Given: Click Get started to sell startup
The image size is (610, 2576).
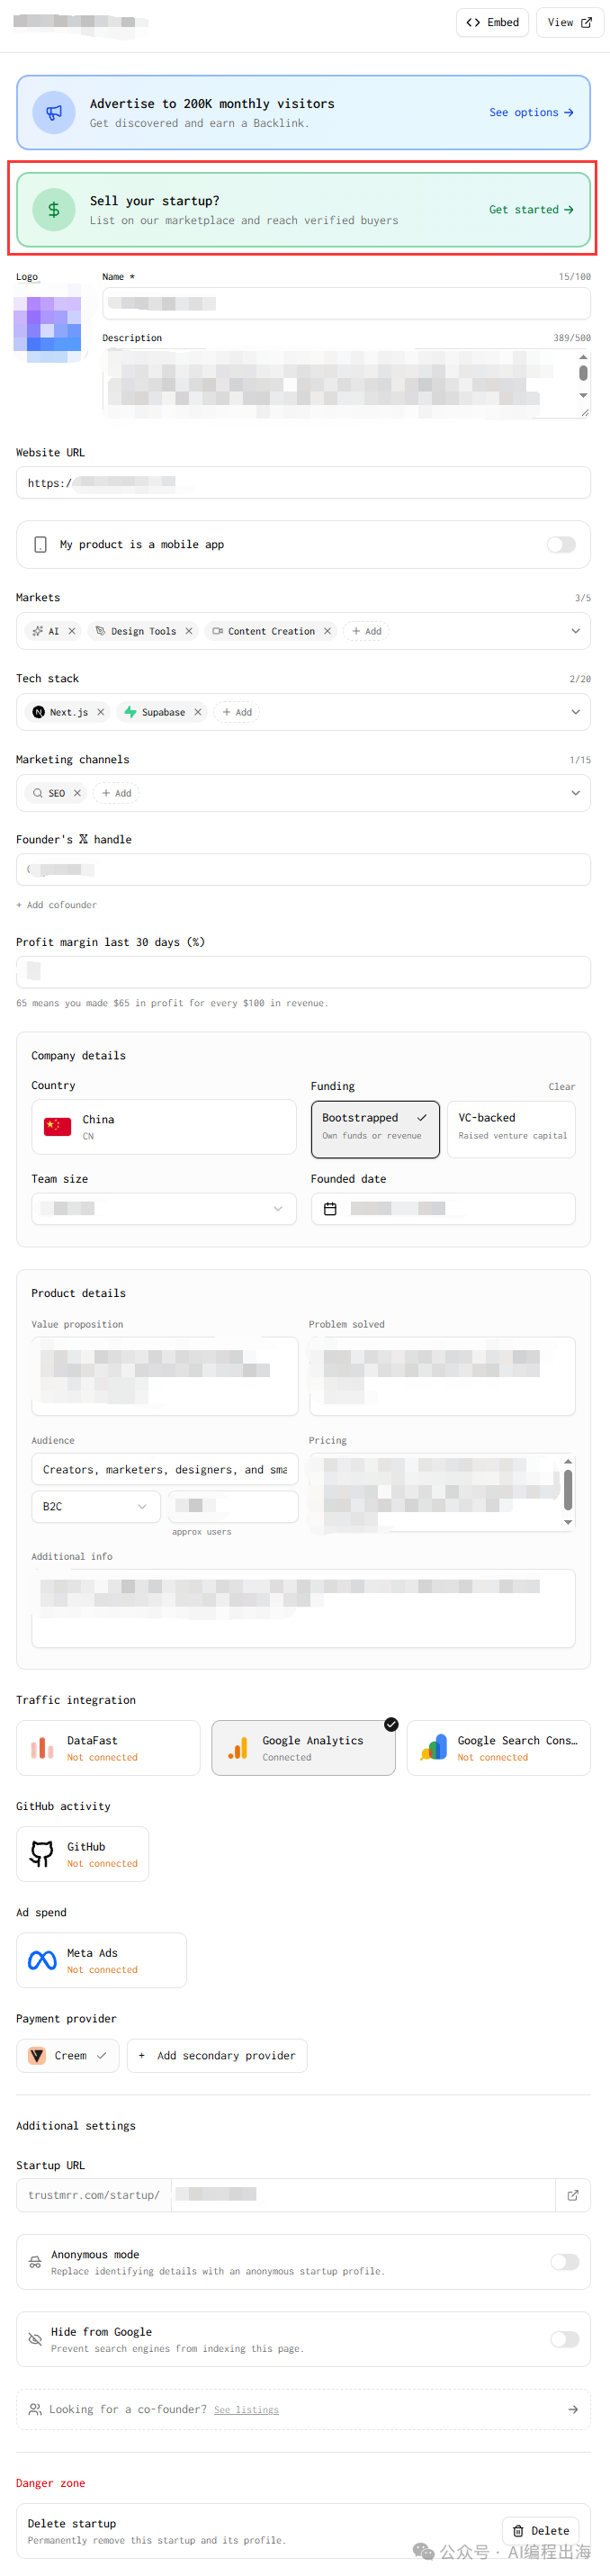Looking at the screenshot, I should 531,210.
